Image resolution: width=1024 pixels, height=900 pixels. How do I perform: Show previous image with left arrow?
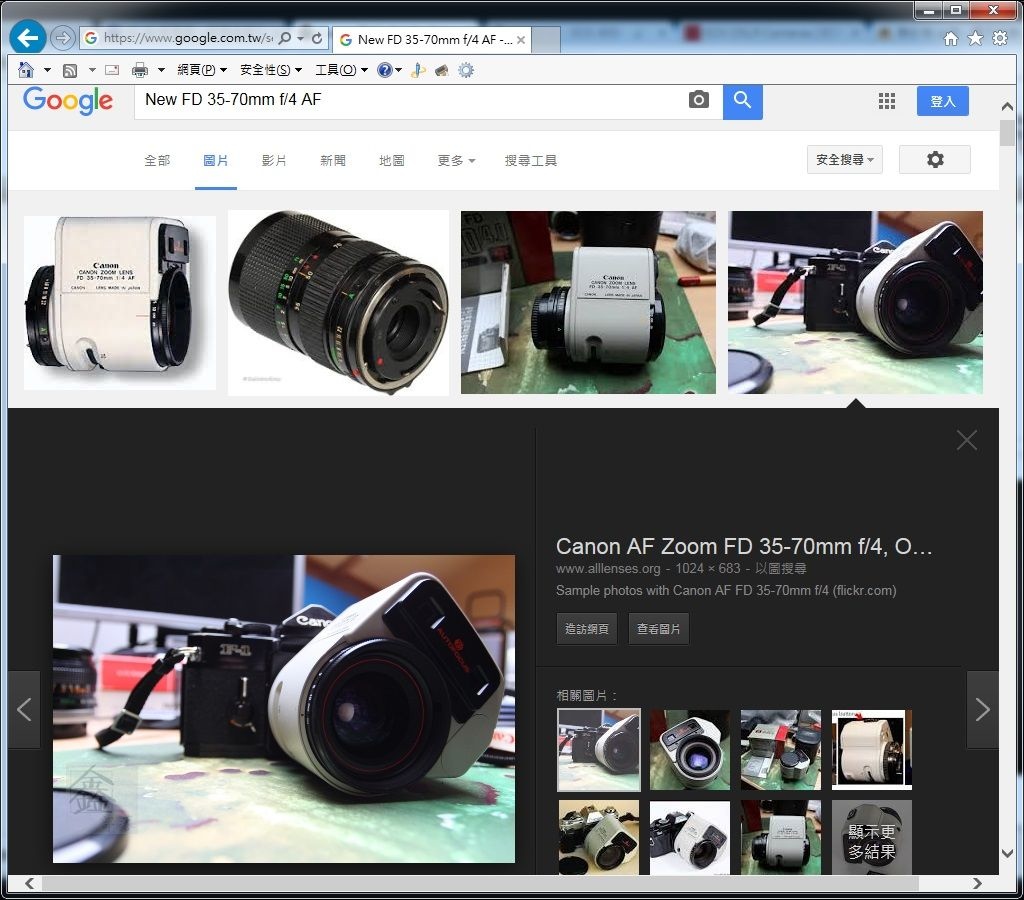[x=24, y=709]
